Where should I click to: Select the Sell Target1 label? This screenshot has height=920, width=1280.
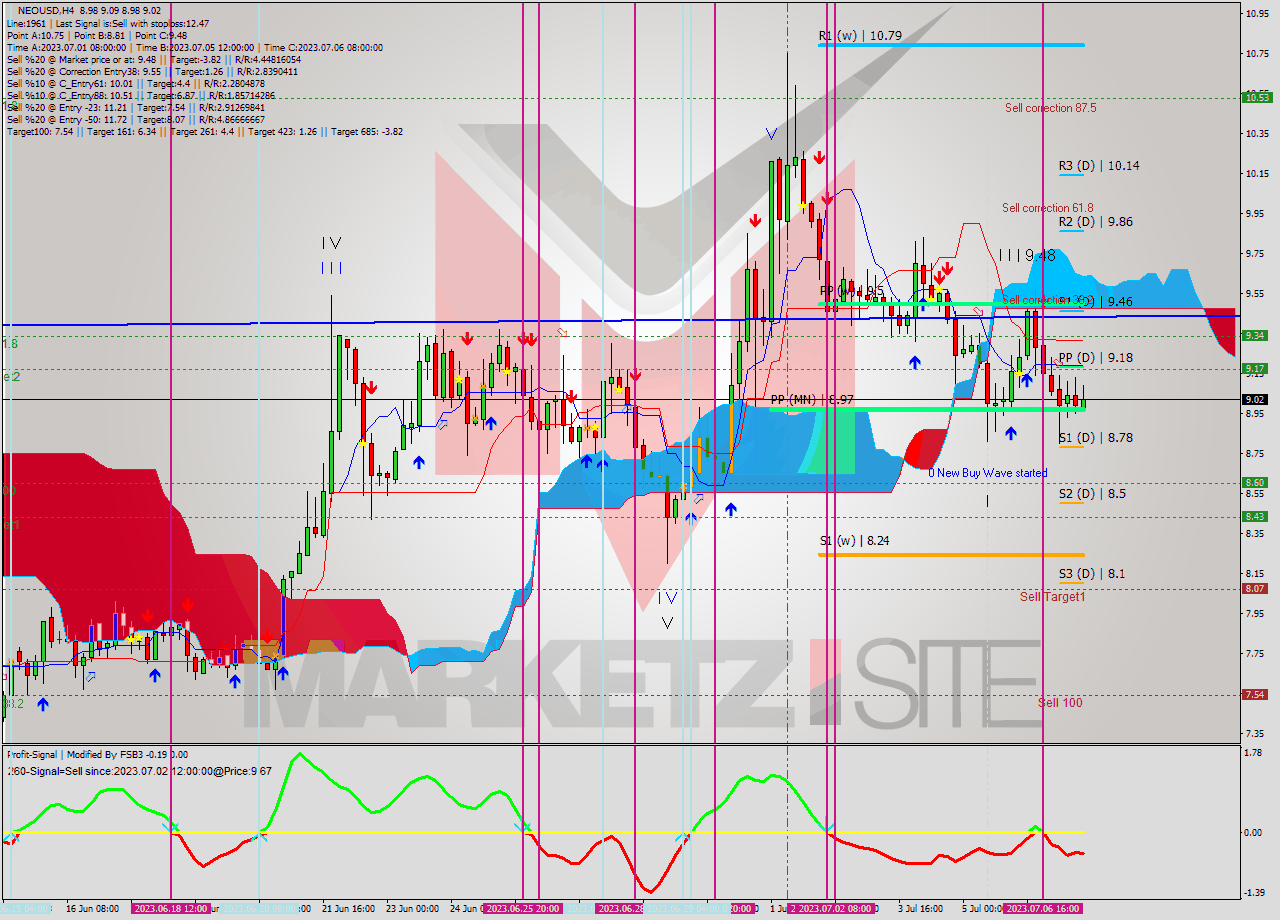coord(1052,597)
